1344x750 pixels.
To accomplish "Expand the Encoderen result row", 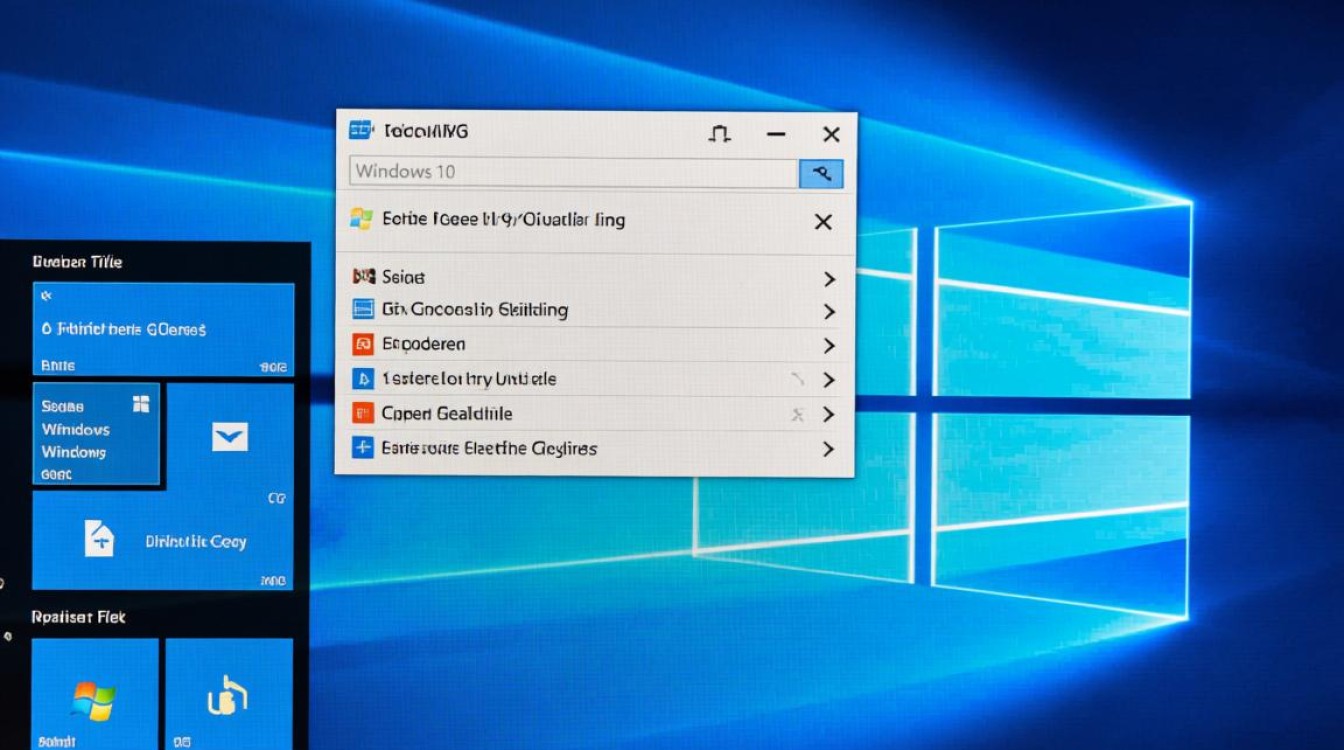I will pos(829,346).
